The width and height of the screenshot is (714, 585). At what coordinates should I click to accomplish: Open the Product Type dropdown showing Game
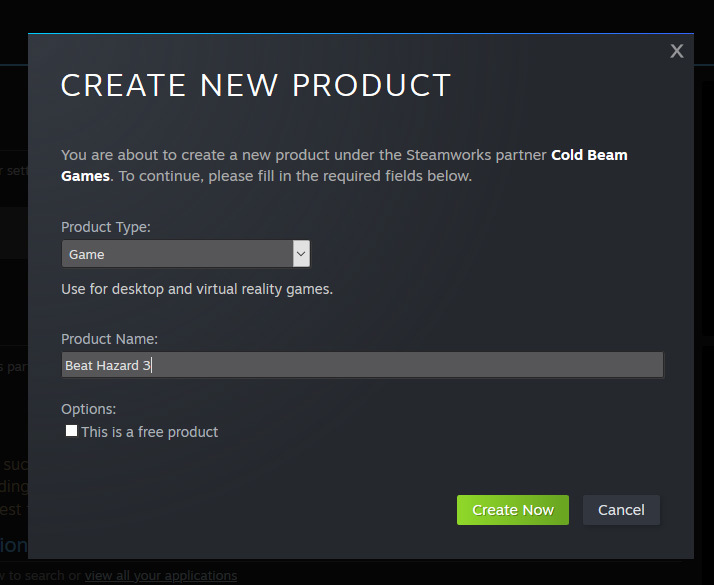coord(185,254)
